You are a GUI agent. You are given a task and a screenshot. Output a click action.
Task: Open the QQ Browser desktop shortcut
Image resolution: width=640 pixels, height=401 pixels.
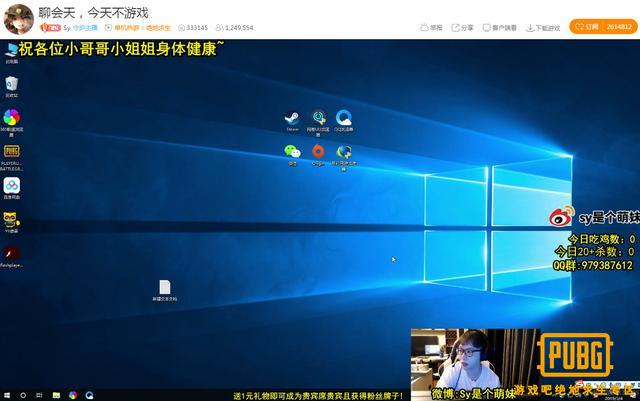344,120
